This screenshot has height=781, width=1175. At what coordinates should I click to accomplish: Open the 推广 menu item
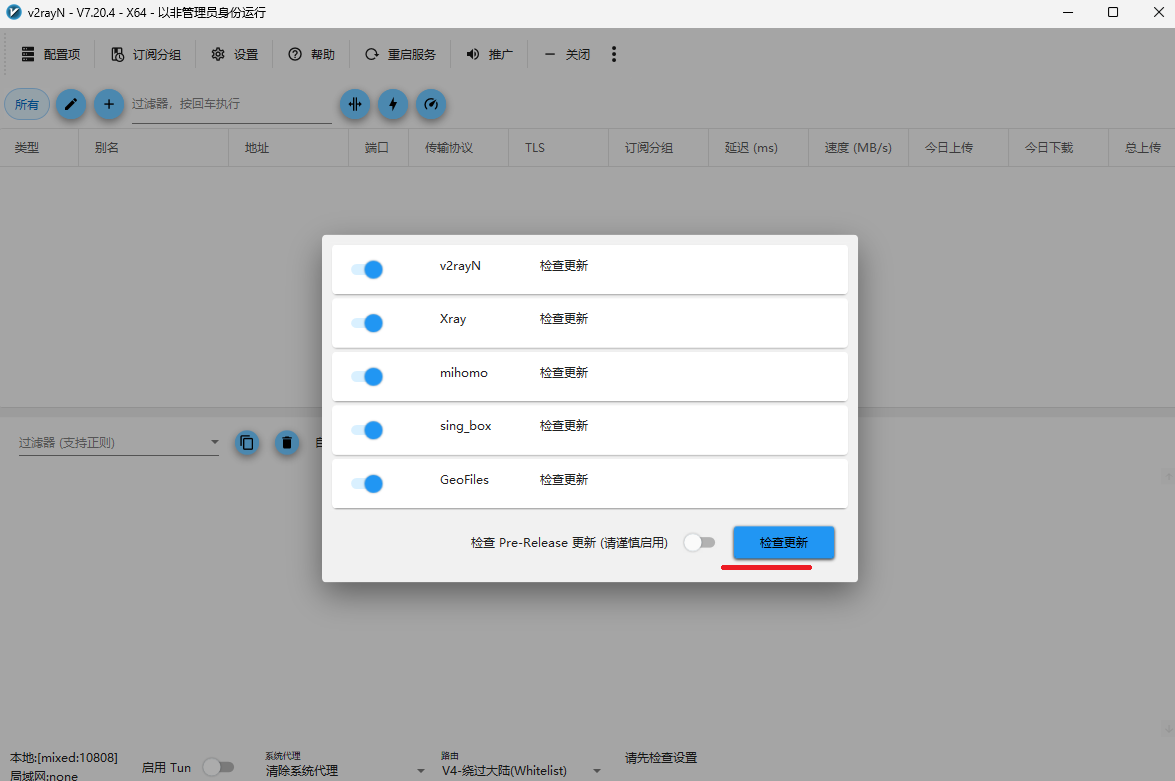pos(489,55)
